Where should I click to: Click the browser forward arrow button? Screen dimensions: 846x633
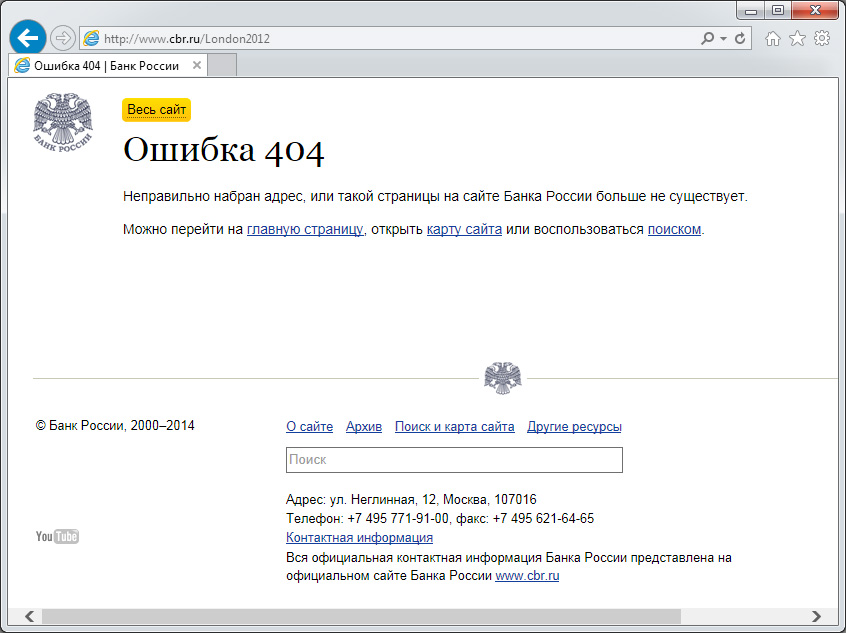[63, 38]
